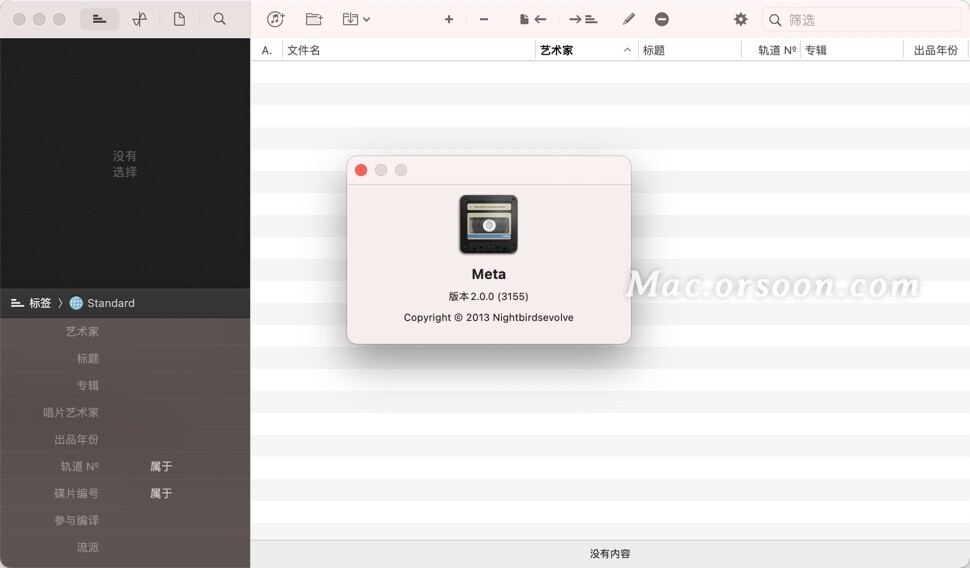Click the 筛选 filter search field

pos(862,20)
